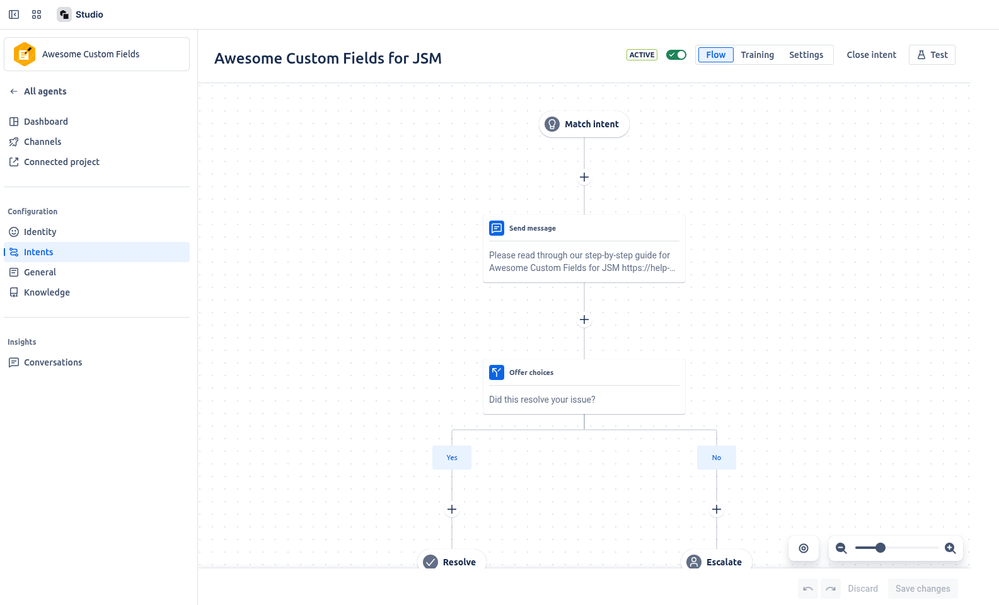Add a step below Match intent
The height and width of the screenshot is (605, 999).
click(x=584, y=177)
